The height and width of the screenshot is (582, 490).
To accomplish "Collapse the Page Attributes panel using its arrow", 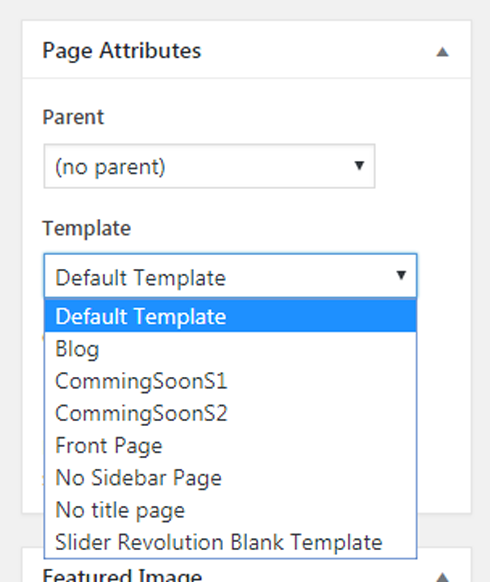I will click(442, 52).
